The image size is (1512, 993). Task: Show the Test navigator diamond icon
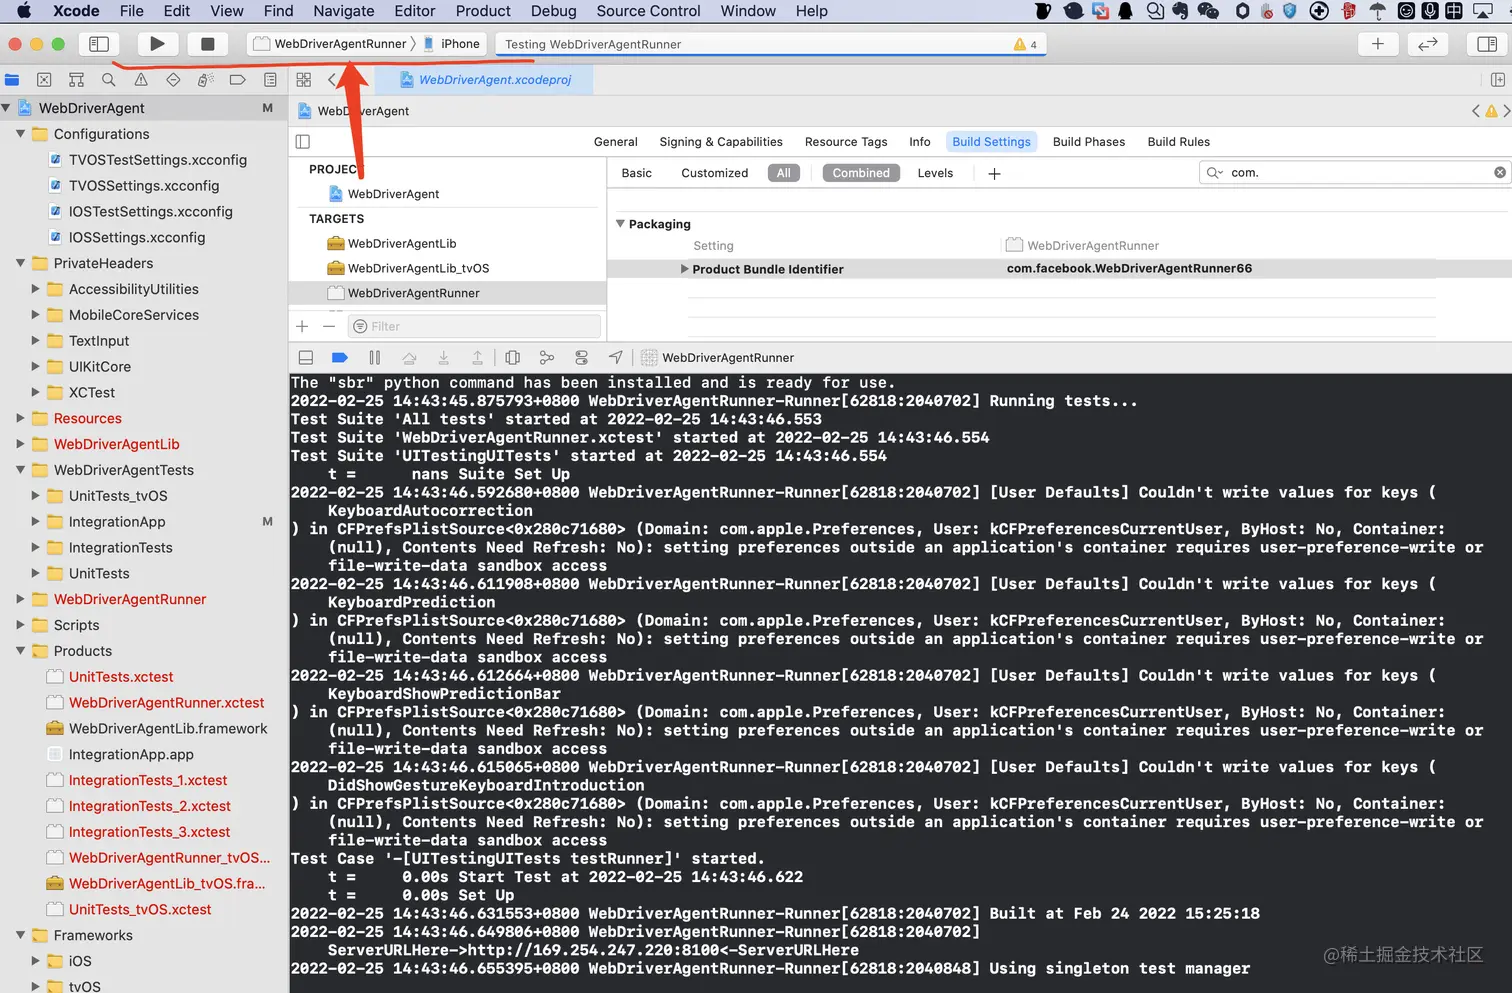[173, 80]
